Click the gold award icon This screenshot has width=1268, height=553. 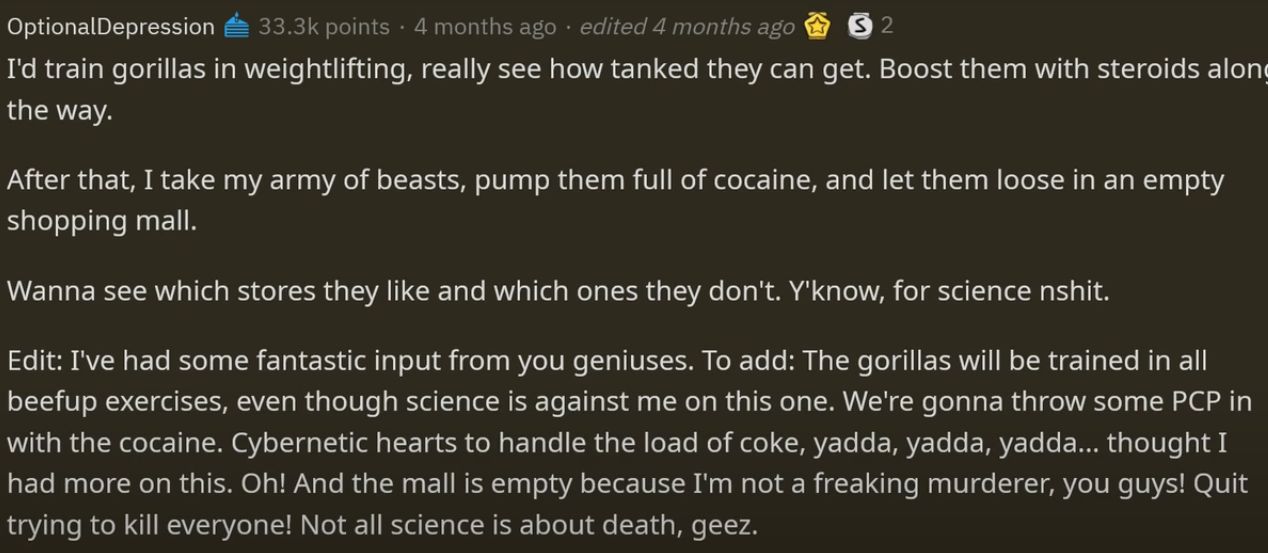point(817,27)
